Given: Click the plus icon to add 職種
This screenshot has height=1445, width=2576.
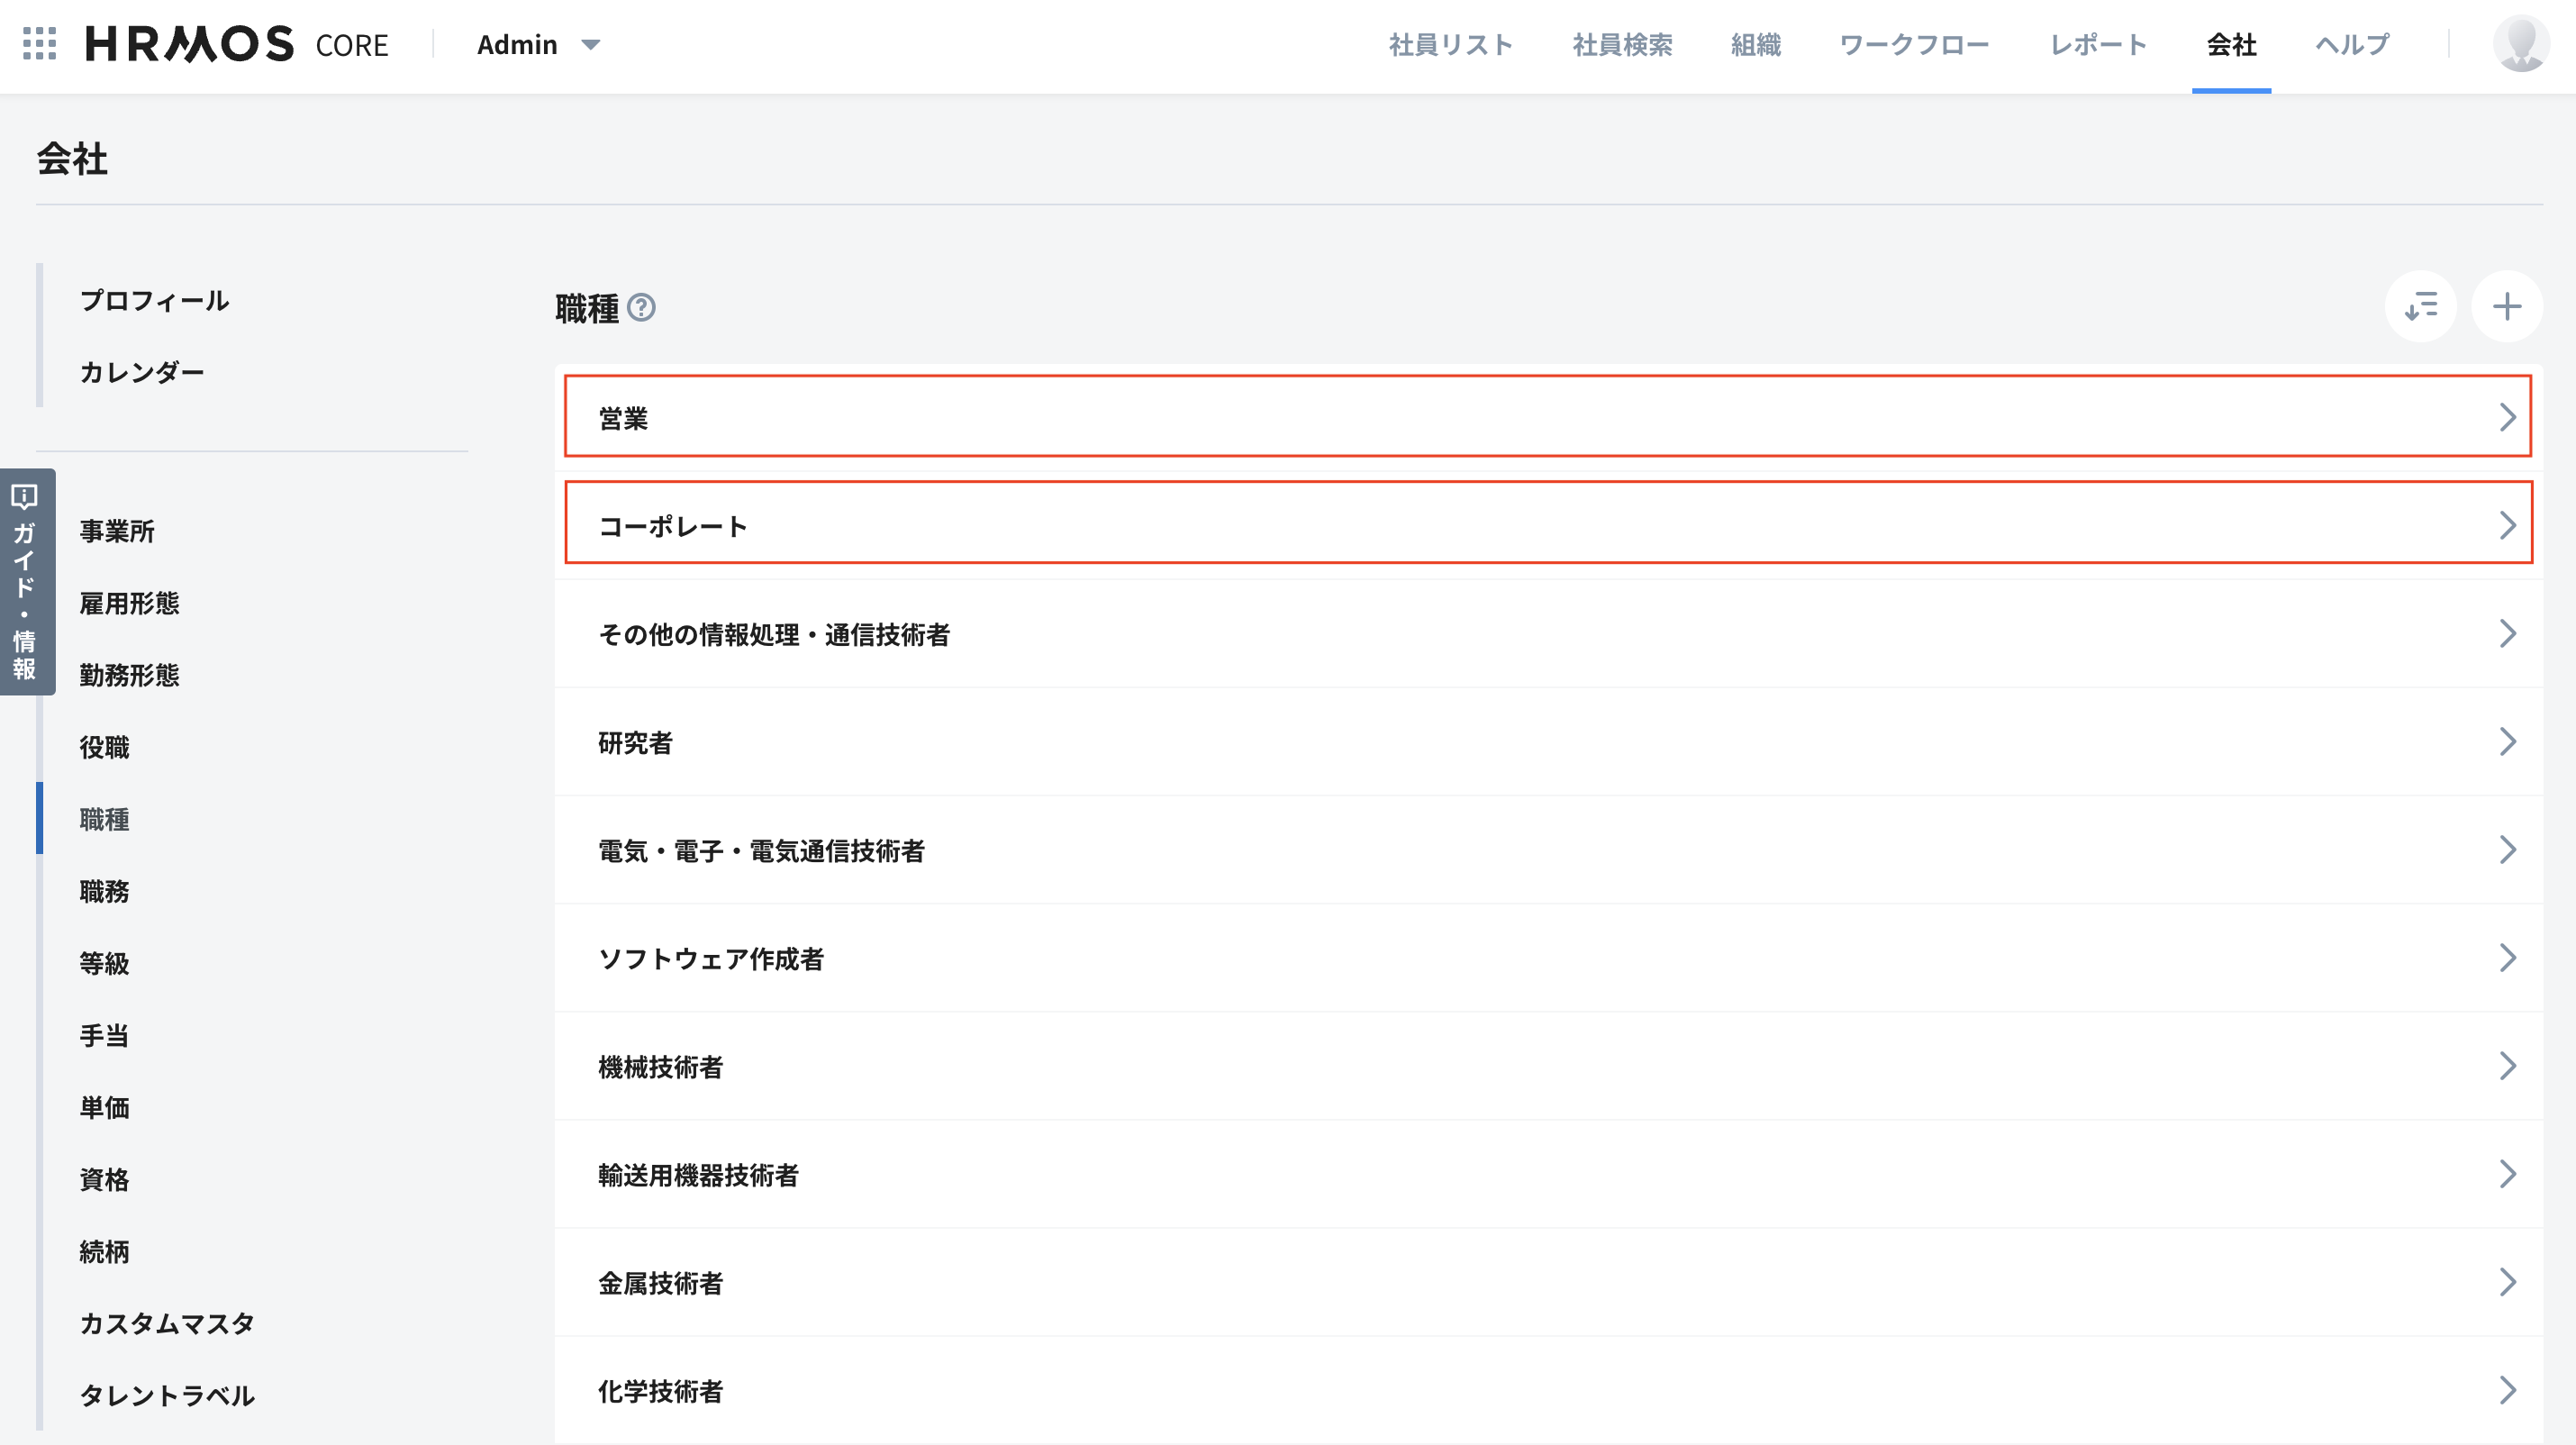Looking at the screenshot, I should pyautogui.click(x=2506, y=307).
